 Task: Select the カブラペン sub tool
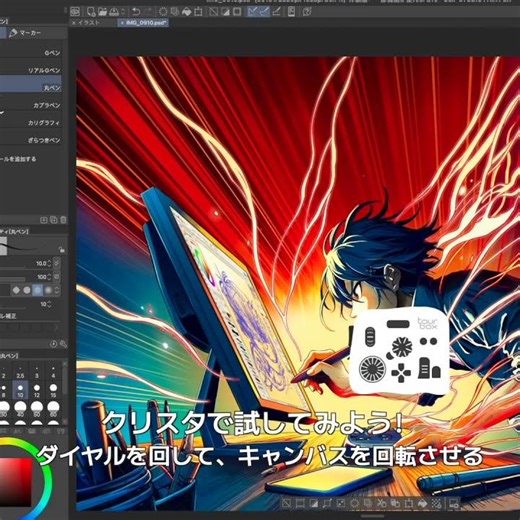coord(31,105)
